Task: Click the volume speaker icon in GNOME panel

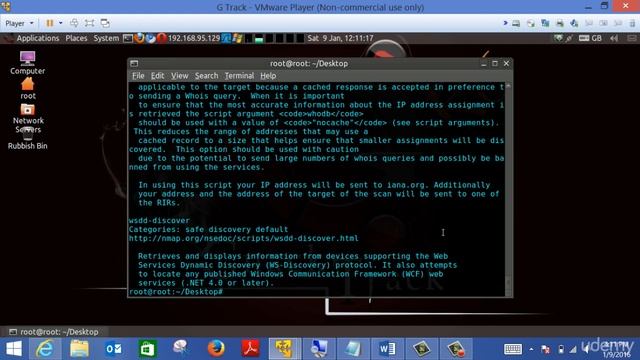Action: tap(614, 38)
